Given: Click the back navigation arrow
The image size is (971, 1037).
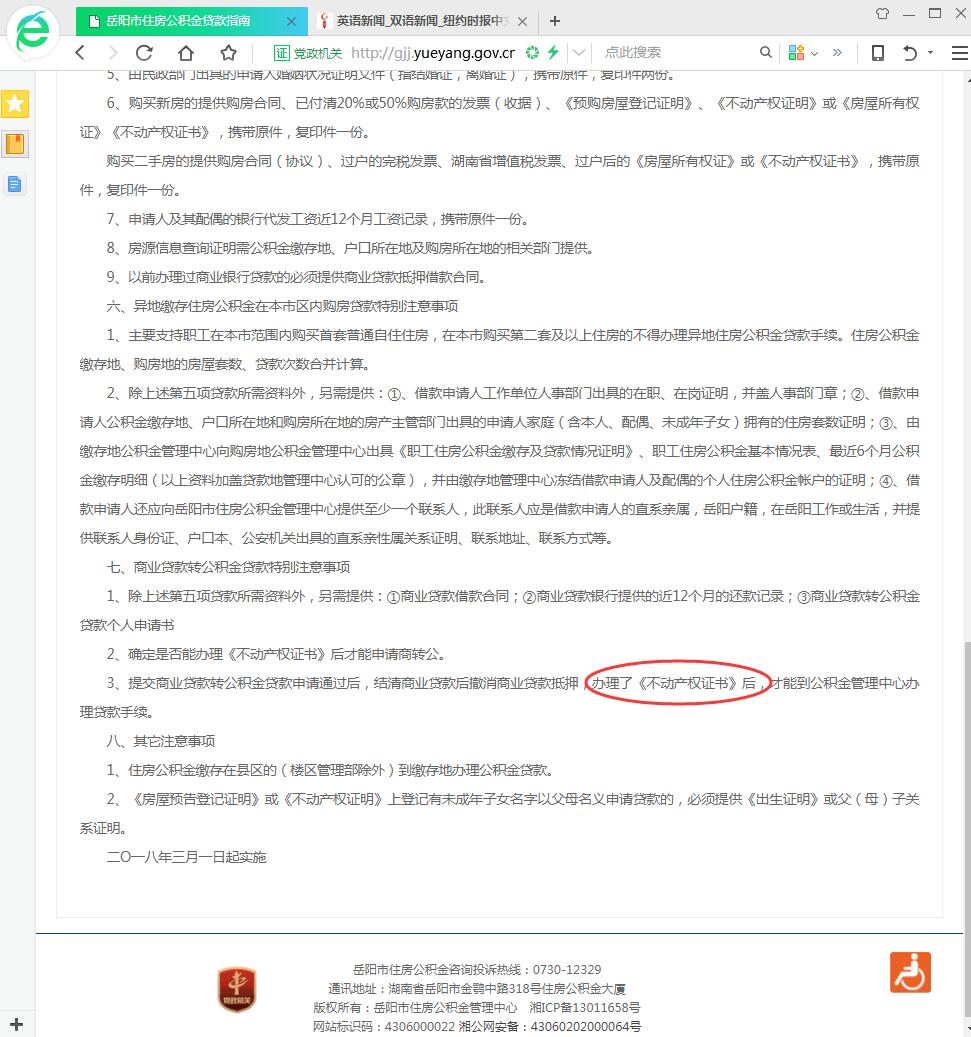Looking at the screenshot, I should [81, 53].
